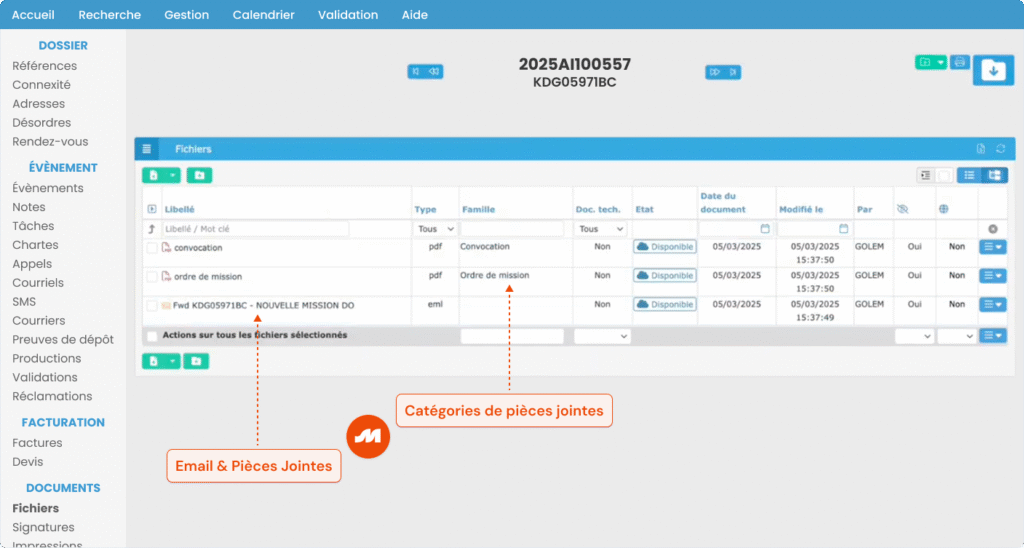Switch files to plain list view

click(x=969, y=175)
